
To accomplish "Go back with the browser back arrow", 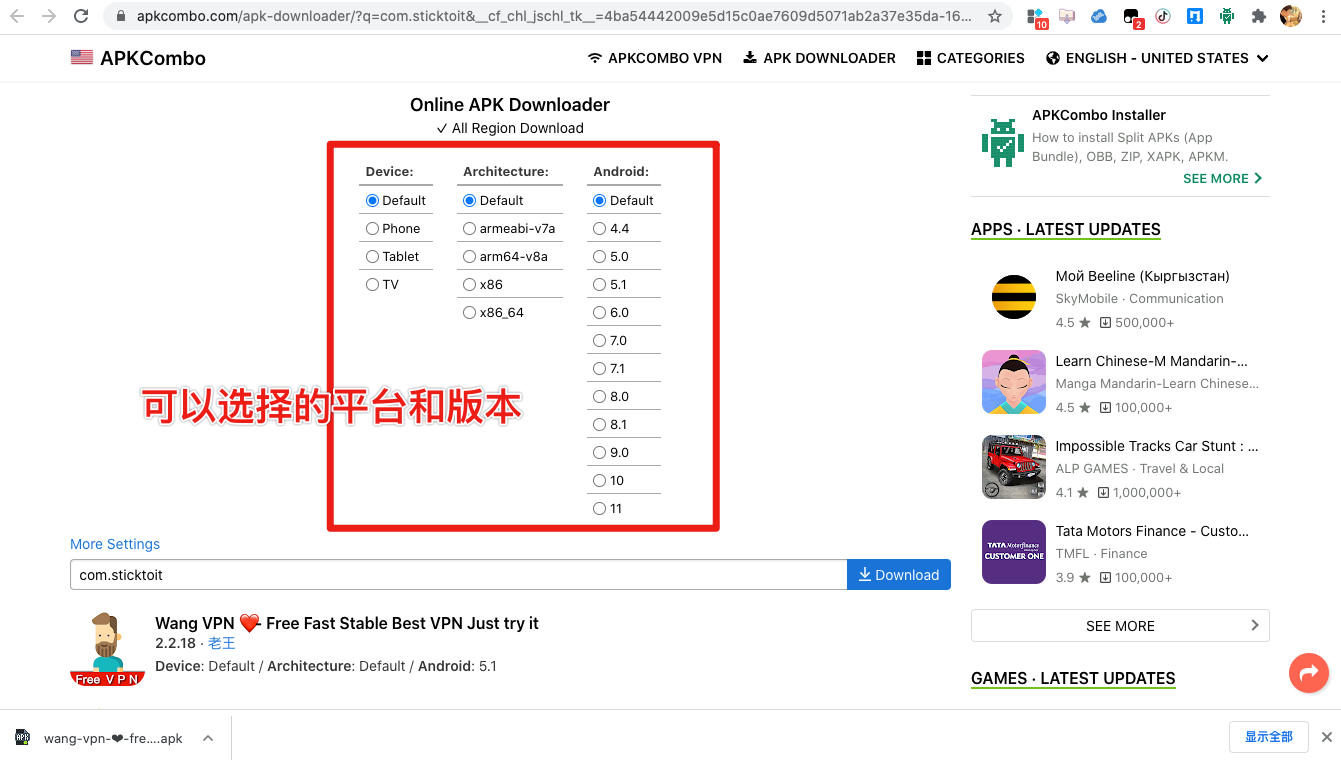I will pos(17,16).
